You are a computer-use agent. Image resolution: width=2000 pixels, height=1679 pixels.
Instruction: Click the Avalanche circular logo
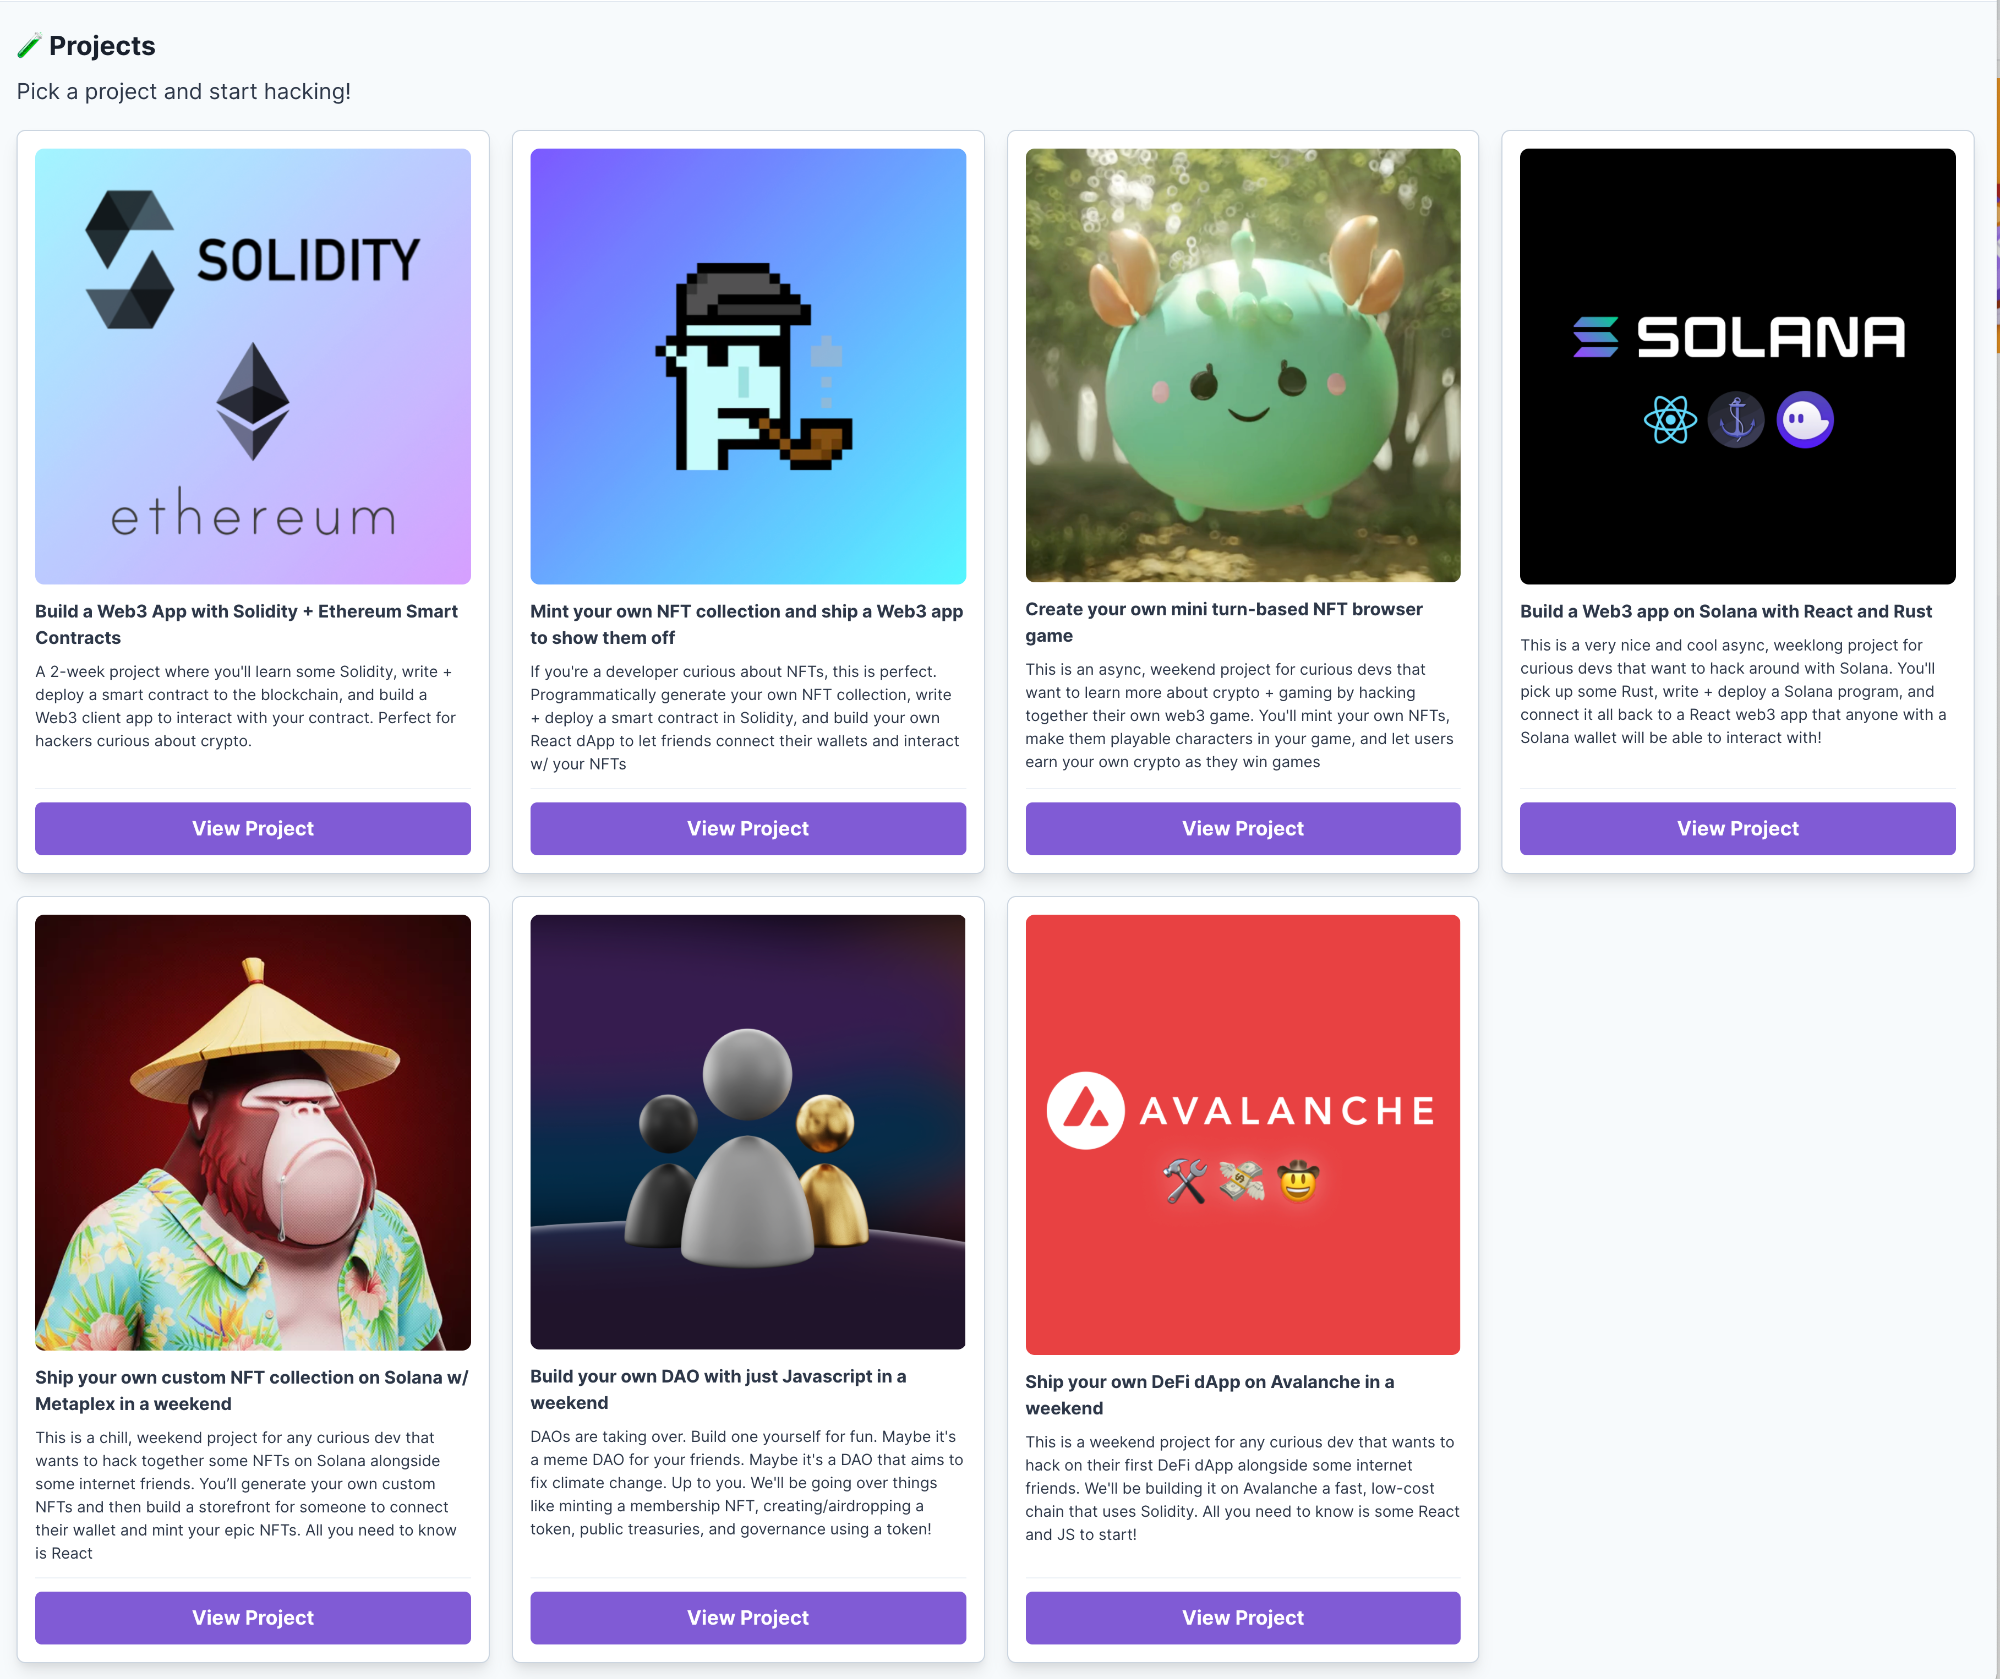point(1085,1111)
